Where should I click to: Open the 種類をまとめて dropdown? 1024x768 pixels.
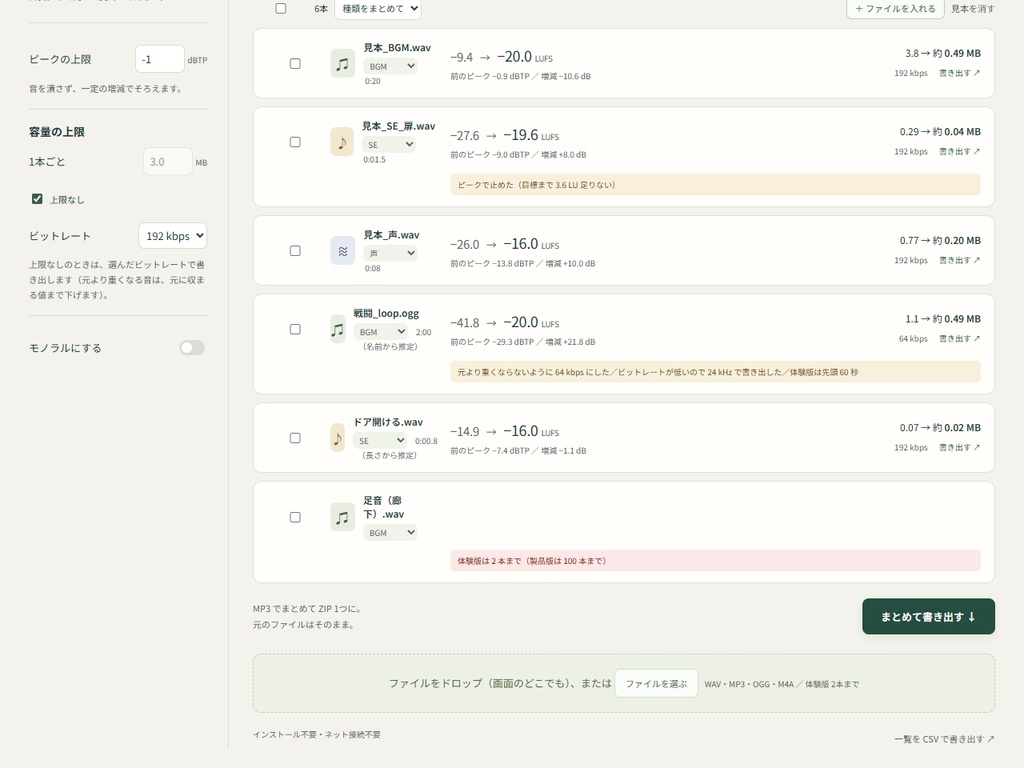(x=378, y=8)
